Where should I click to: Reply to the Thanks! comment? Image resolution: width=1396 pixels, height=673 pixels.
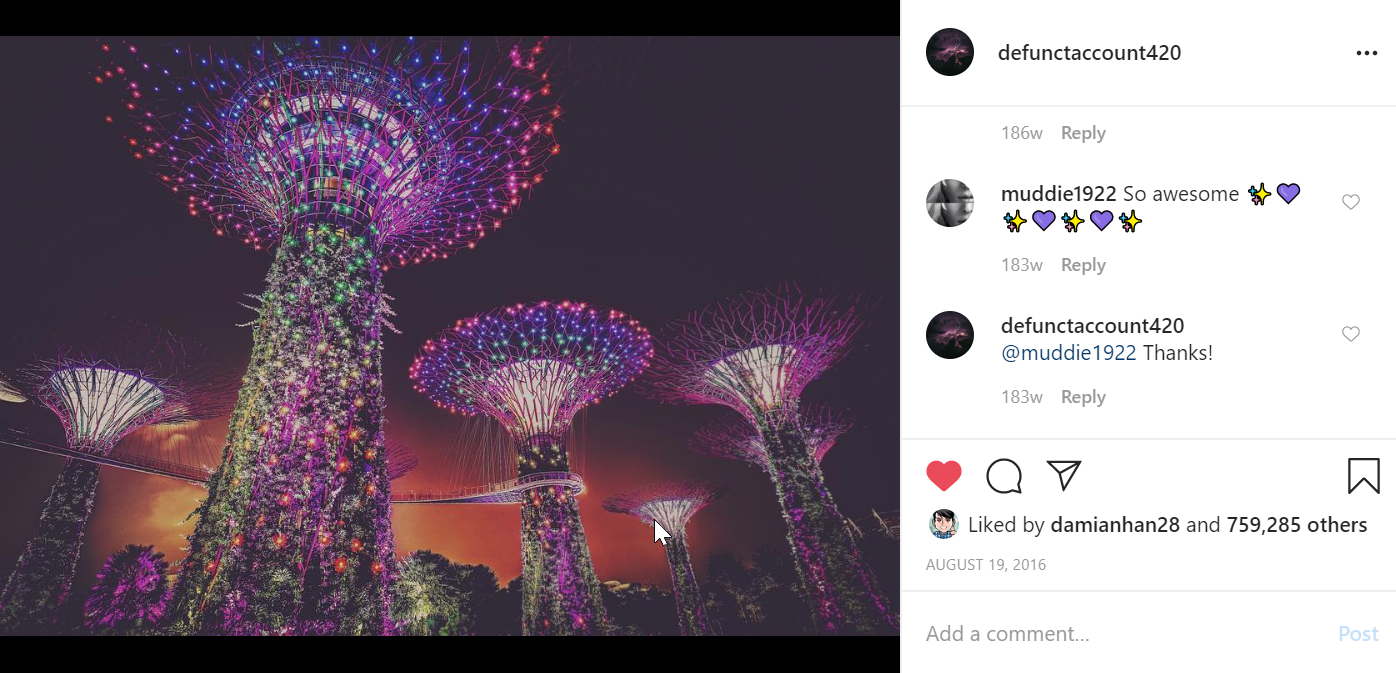[1083, 397]
